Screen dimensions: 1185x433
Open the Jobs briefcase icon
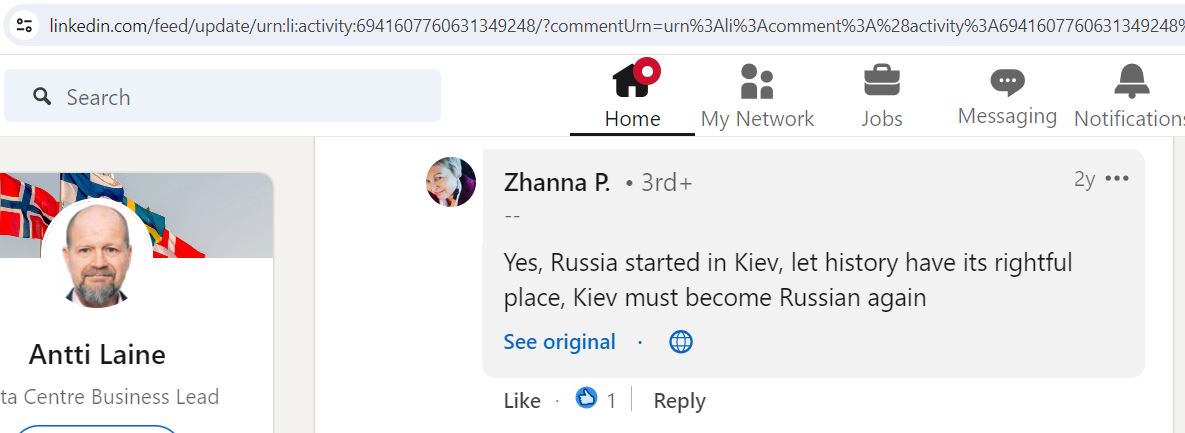click(881, 80)
